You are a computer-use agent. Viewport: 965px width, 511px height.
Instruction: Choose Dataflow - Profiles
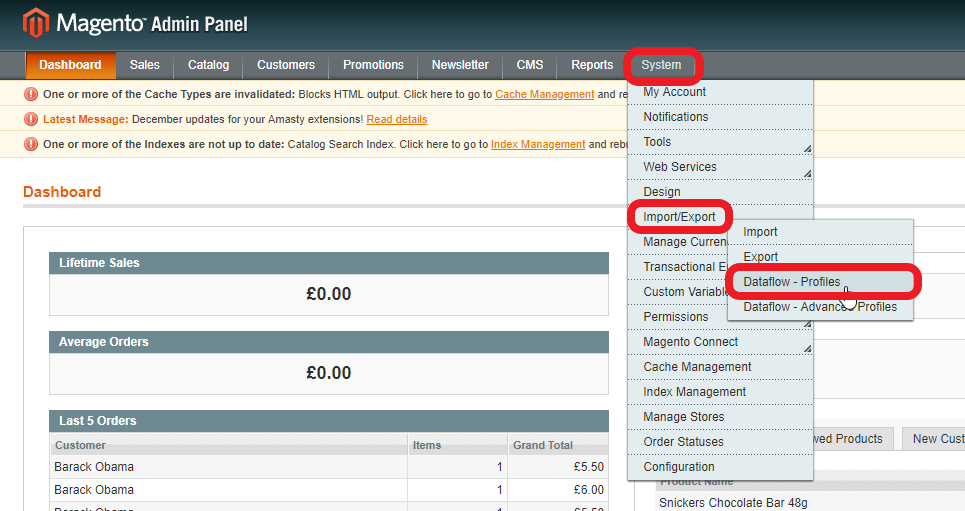pyautogui.click(x=820, y=282)
